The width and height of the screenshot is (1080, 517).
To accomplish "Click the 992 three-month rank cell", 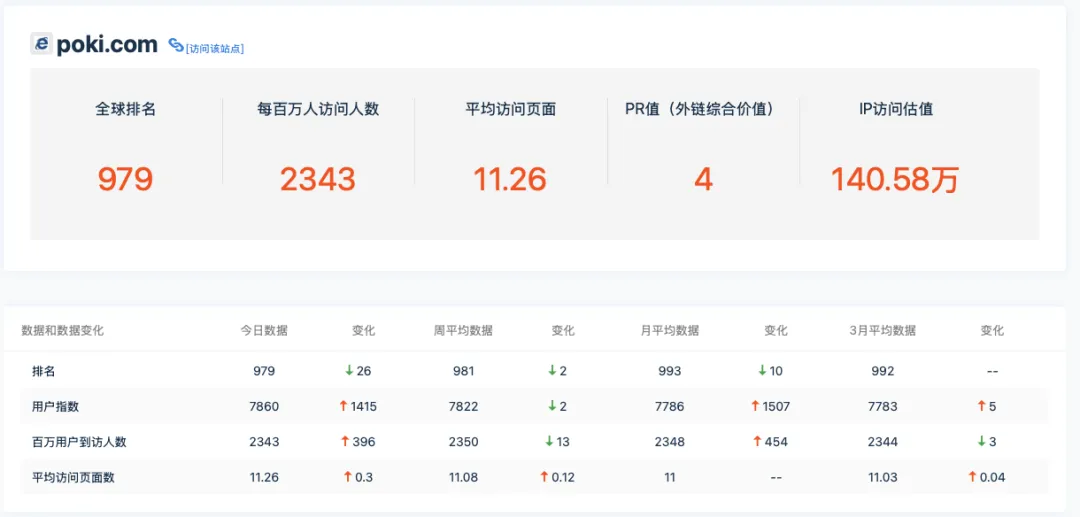I will 883,371.
